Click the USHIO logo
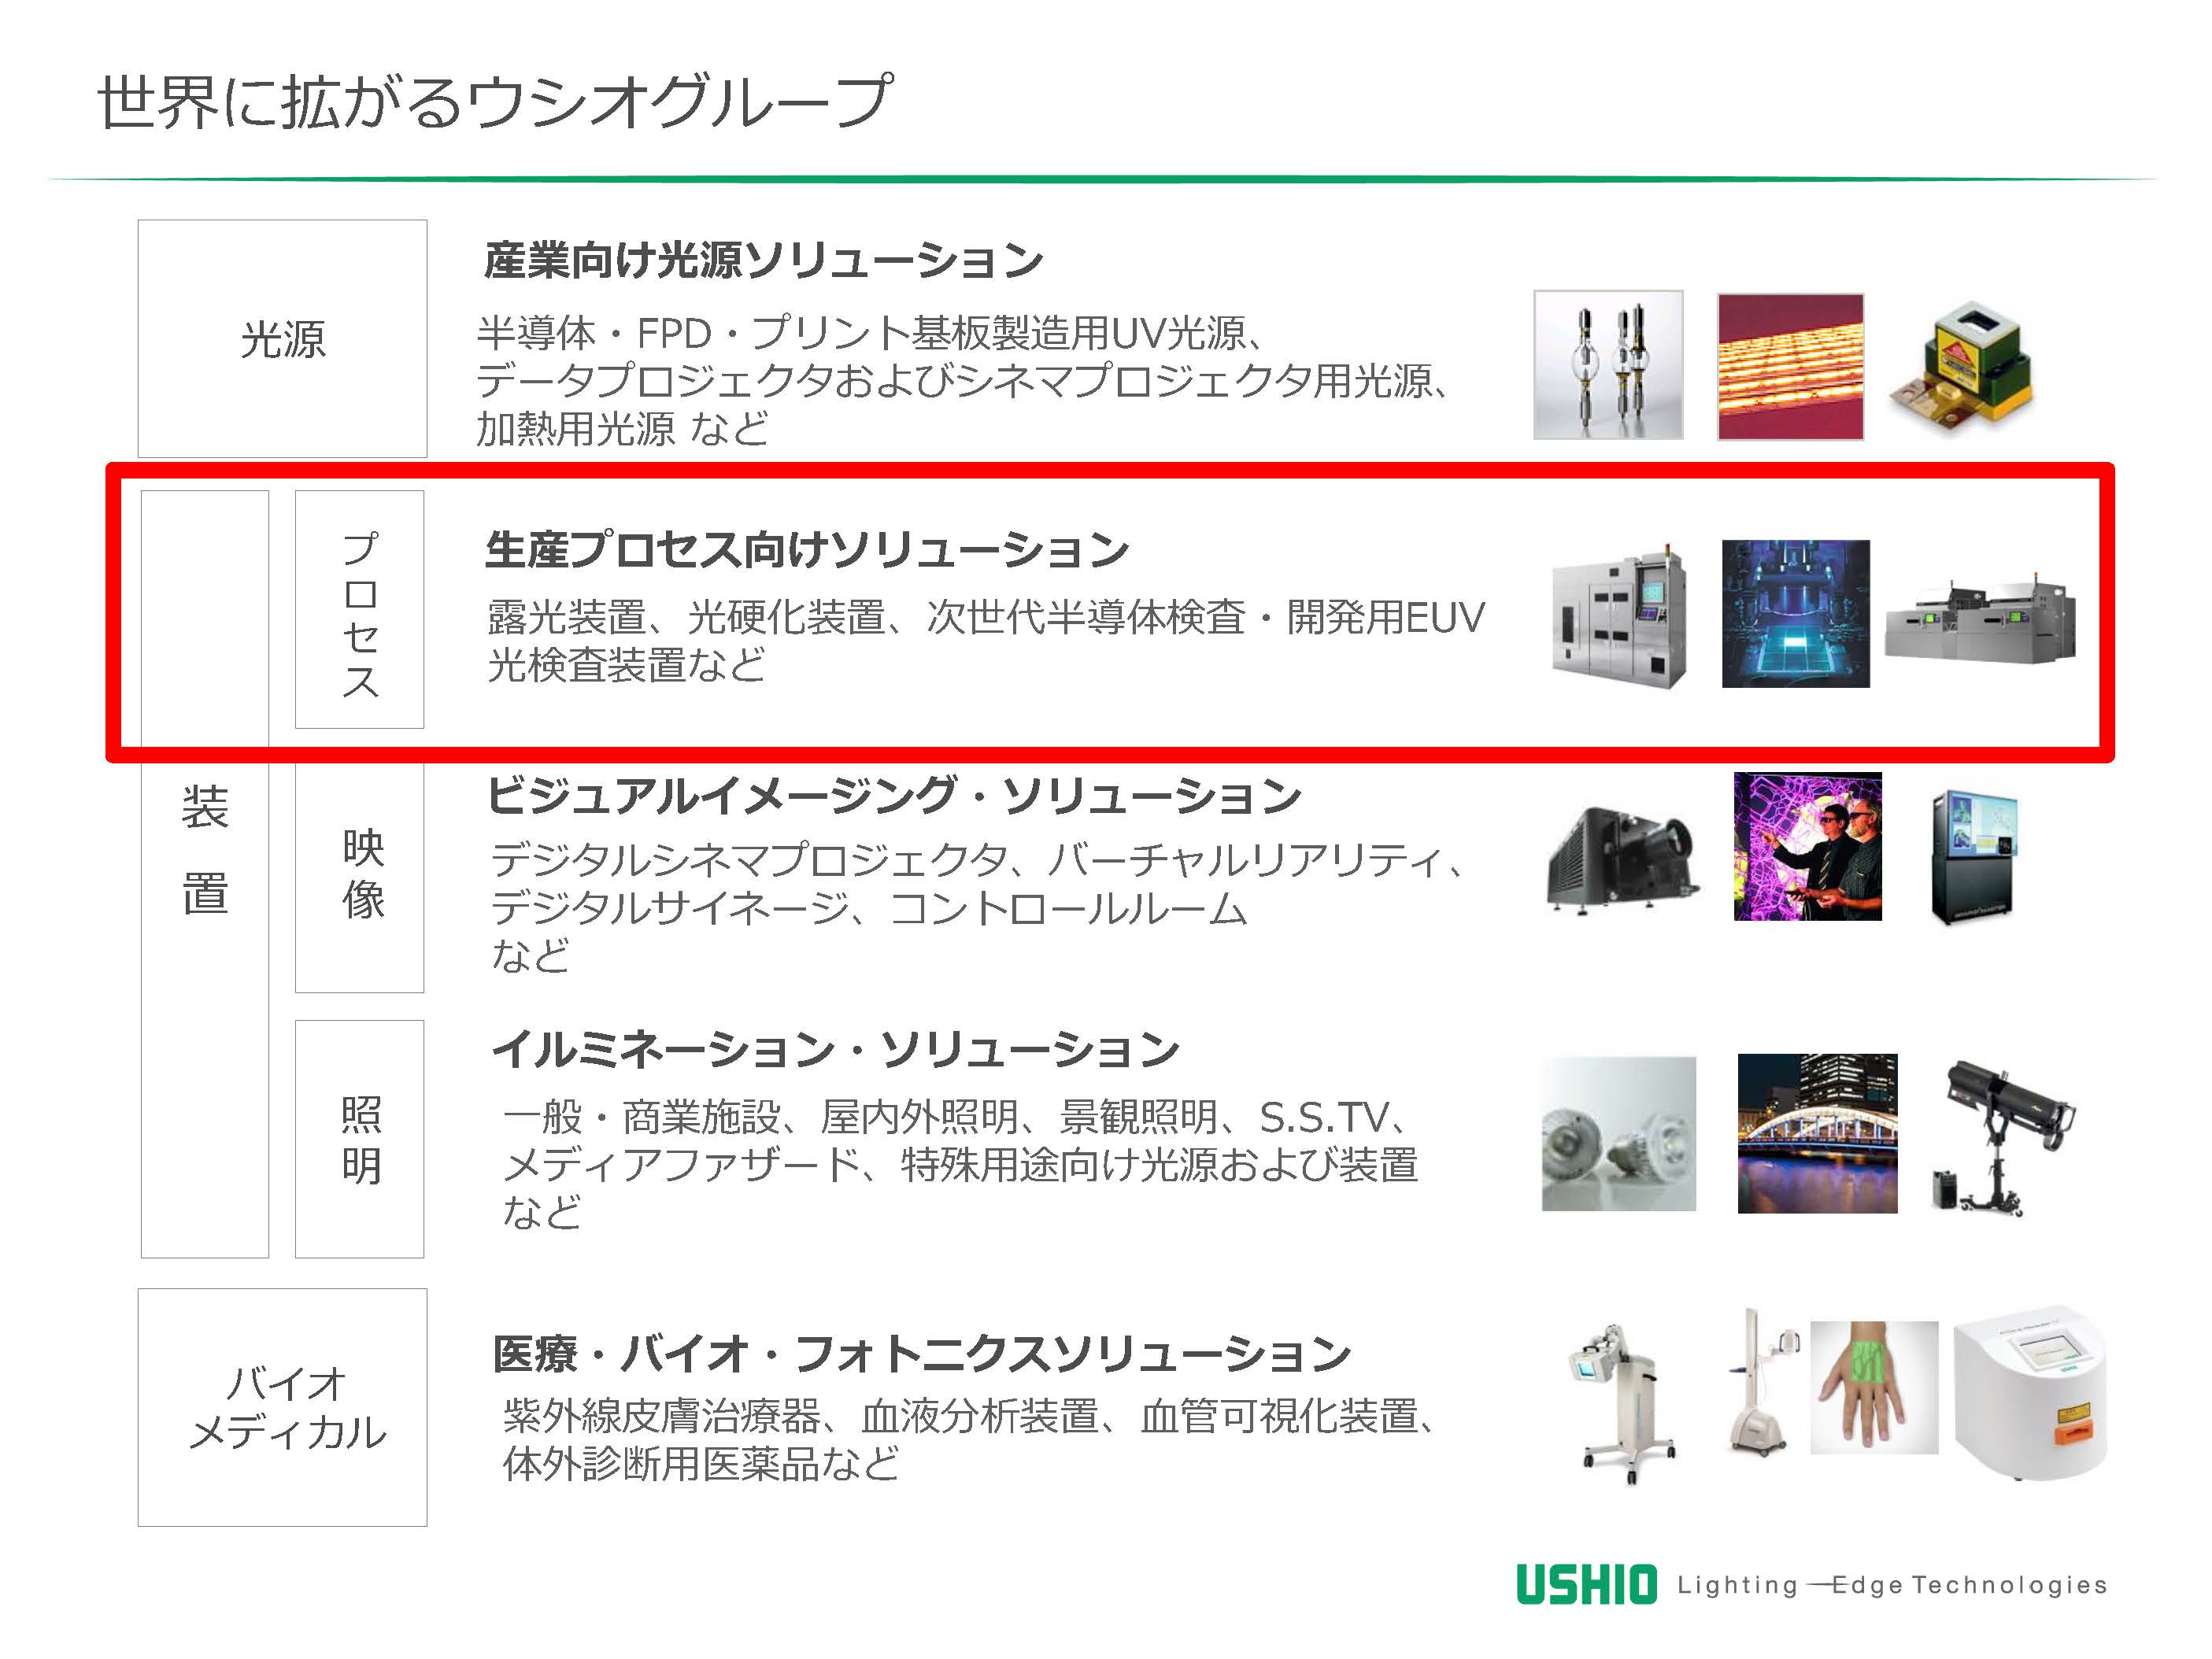This screenshot has width=2212, height=1659. 1586,1585
